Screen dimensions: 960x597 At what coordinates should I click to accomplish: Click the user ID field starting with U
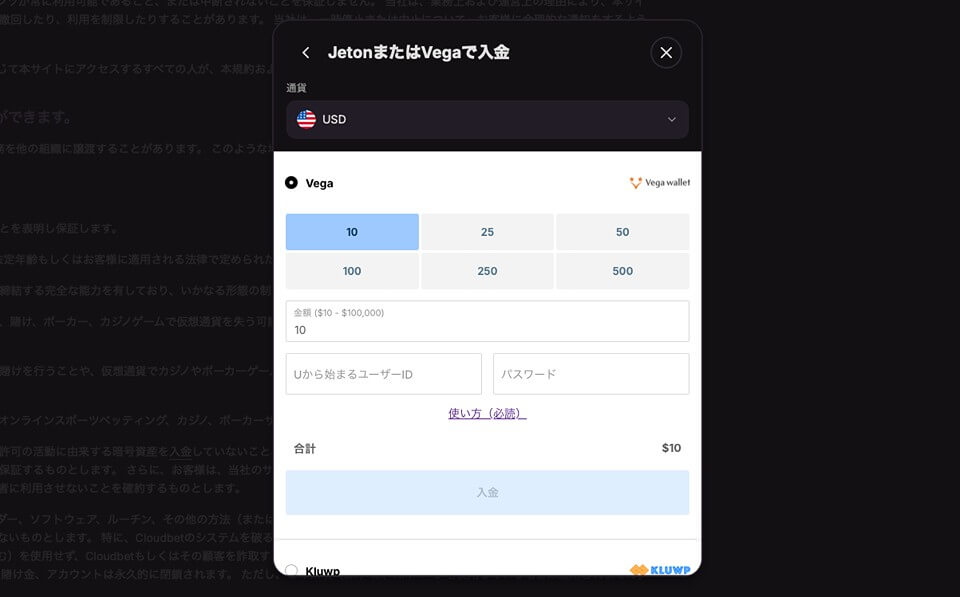384,374
